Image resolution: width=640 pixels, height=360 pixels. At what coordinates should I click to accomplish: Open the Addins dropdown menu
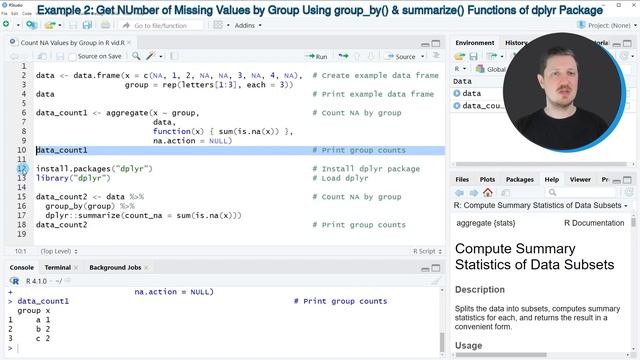[248, 25]
